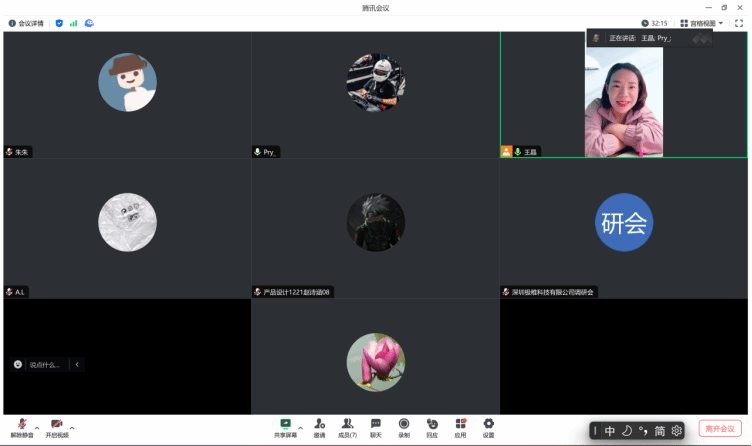Screen dimensions: 752x446
Task: Click the blue shield security icon
Action: (59, 22)
